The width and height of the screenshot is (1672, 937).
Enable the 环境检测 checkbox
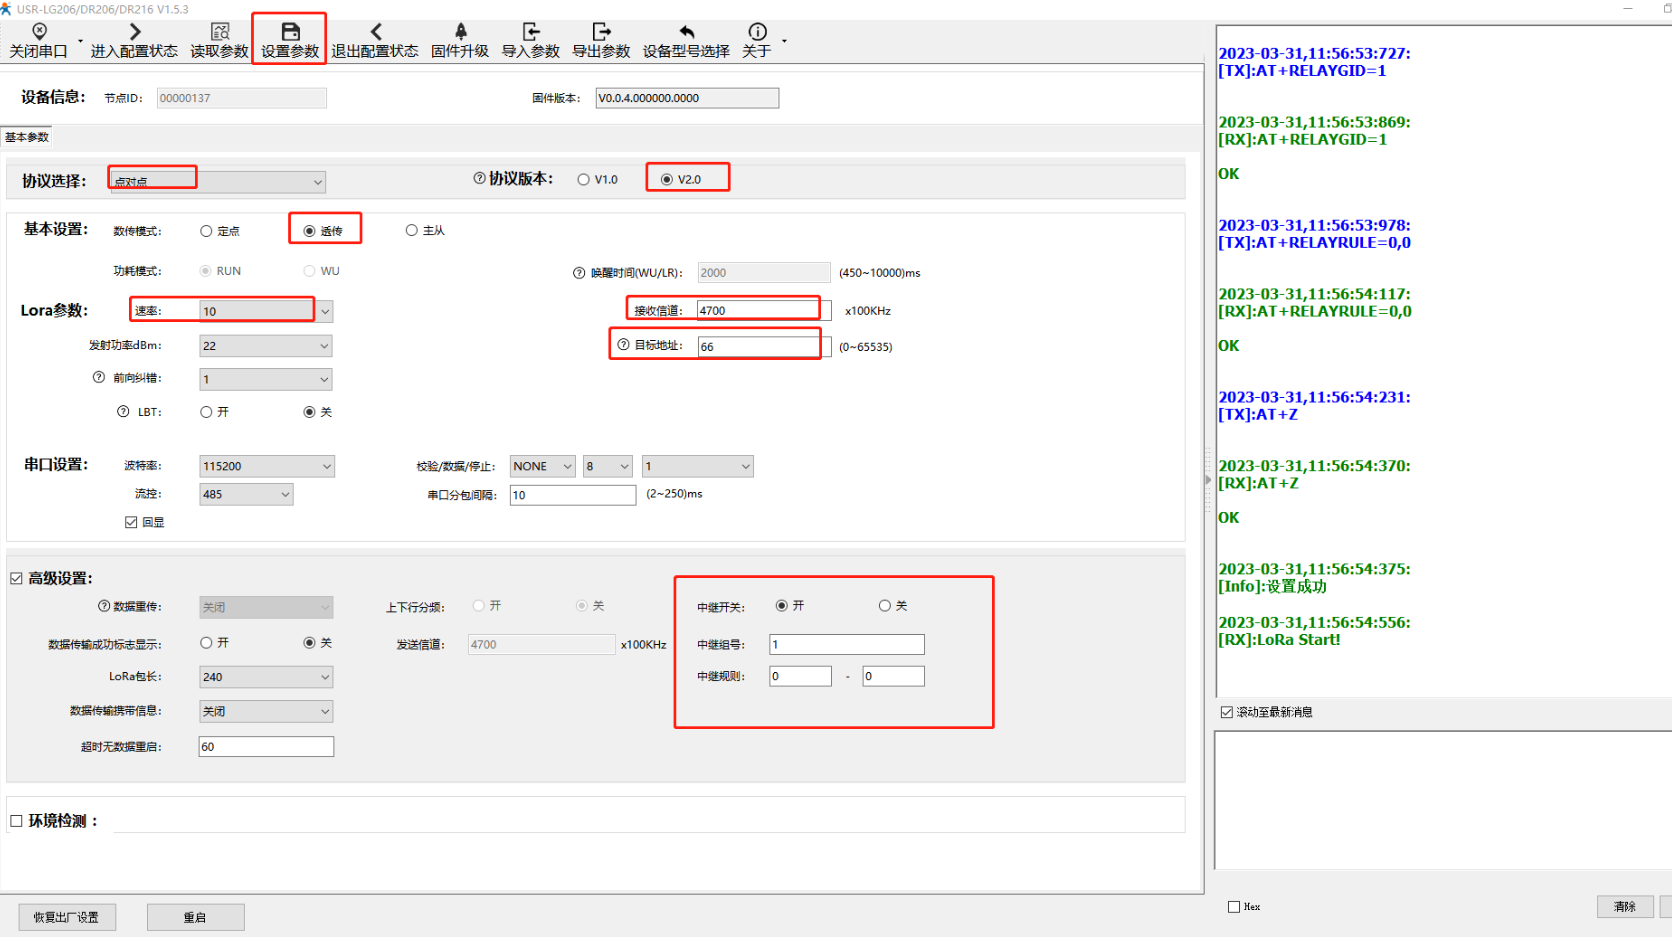17,821
